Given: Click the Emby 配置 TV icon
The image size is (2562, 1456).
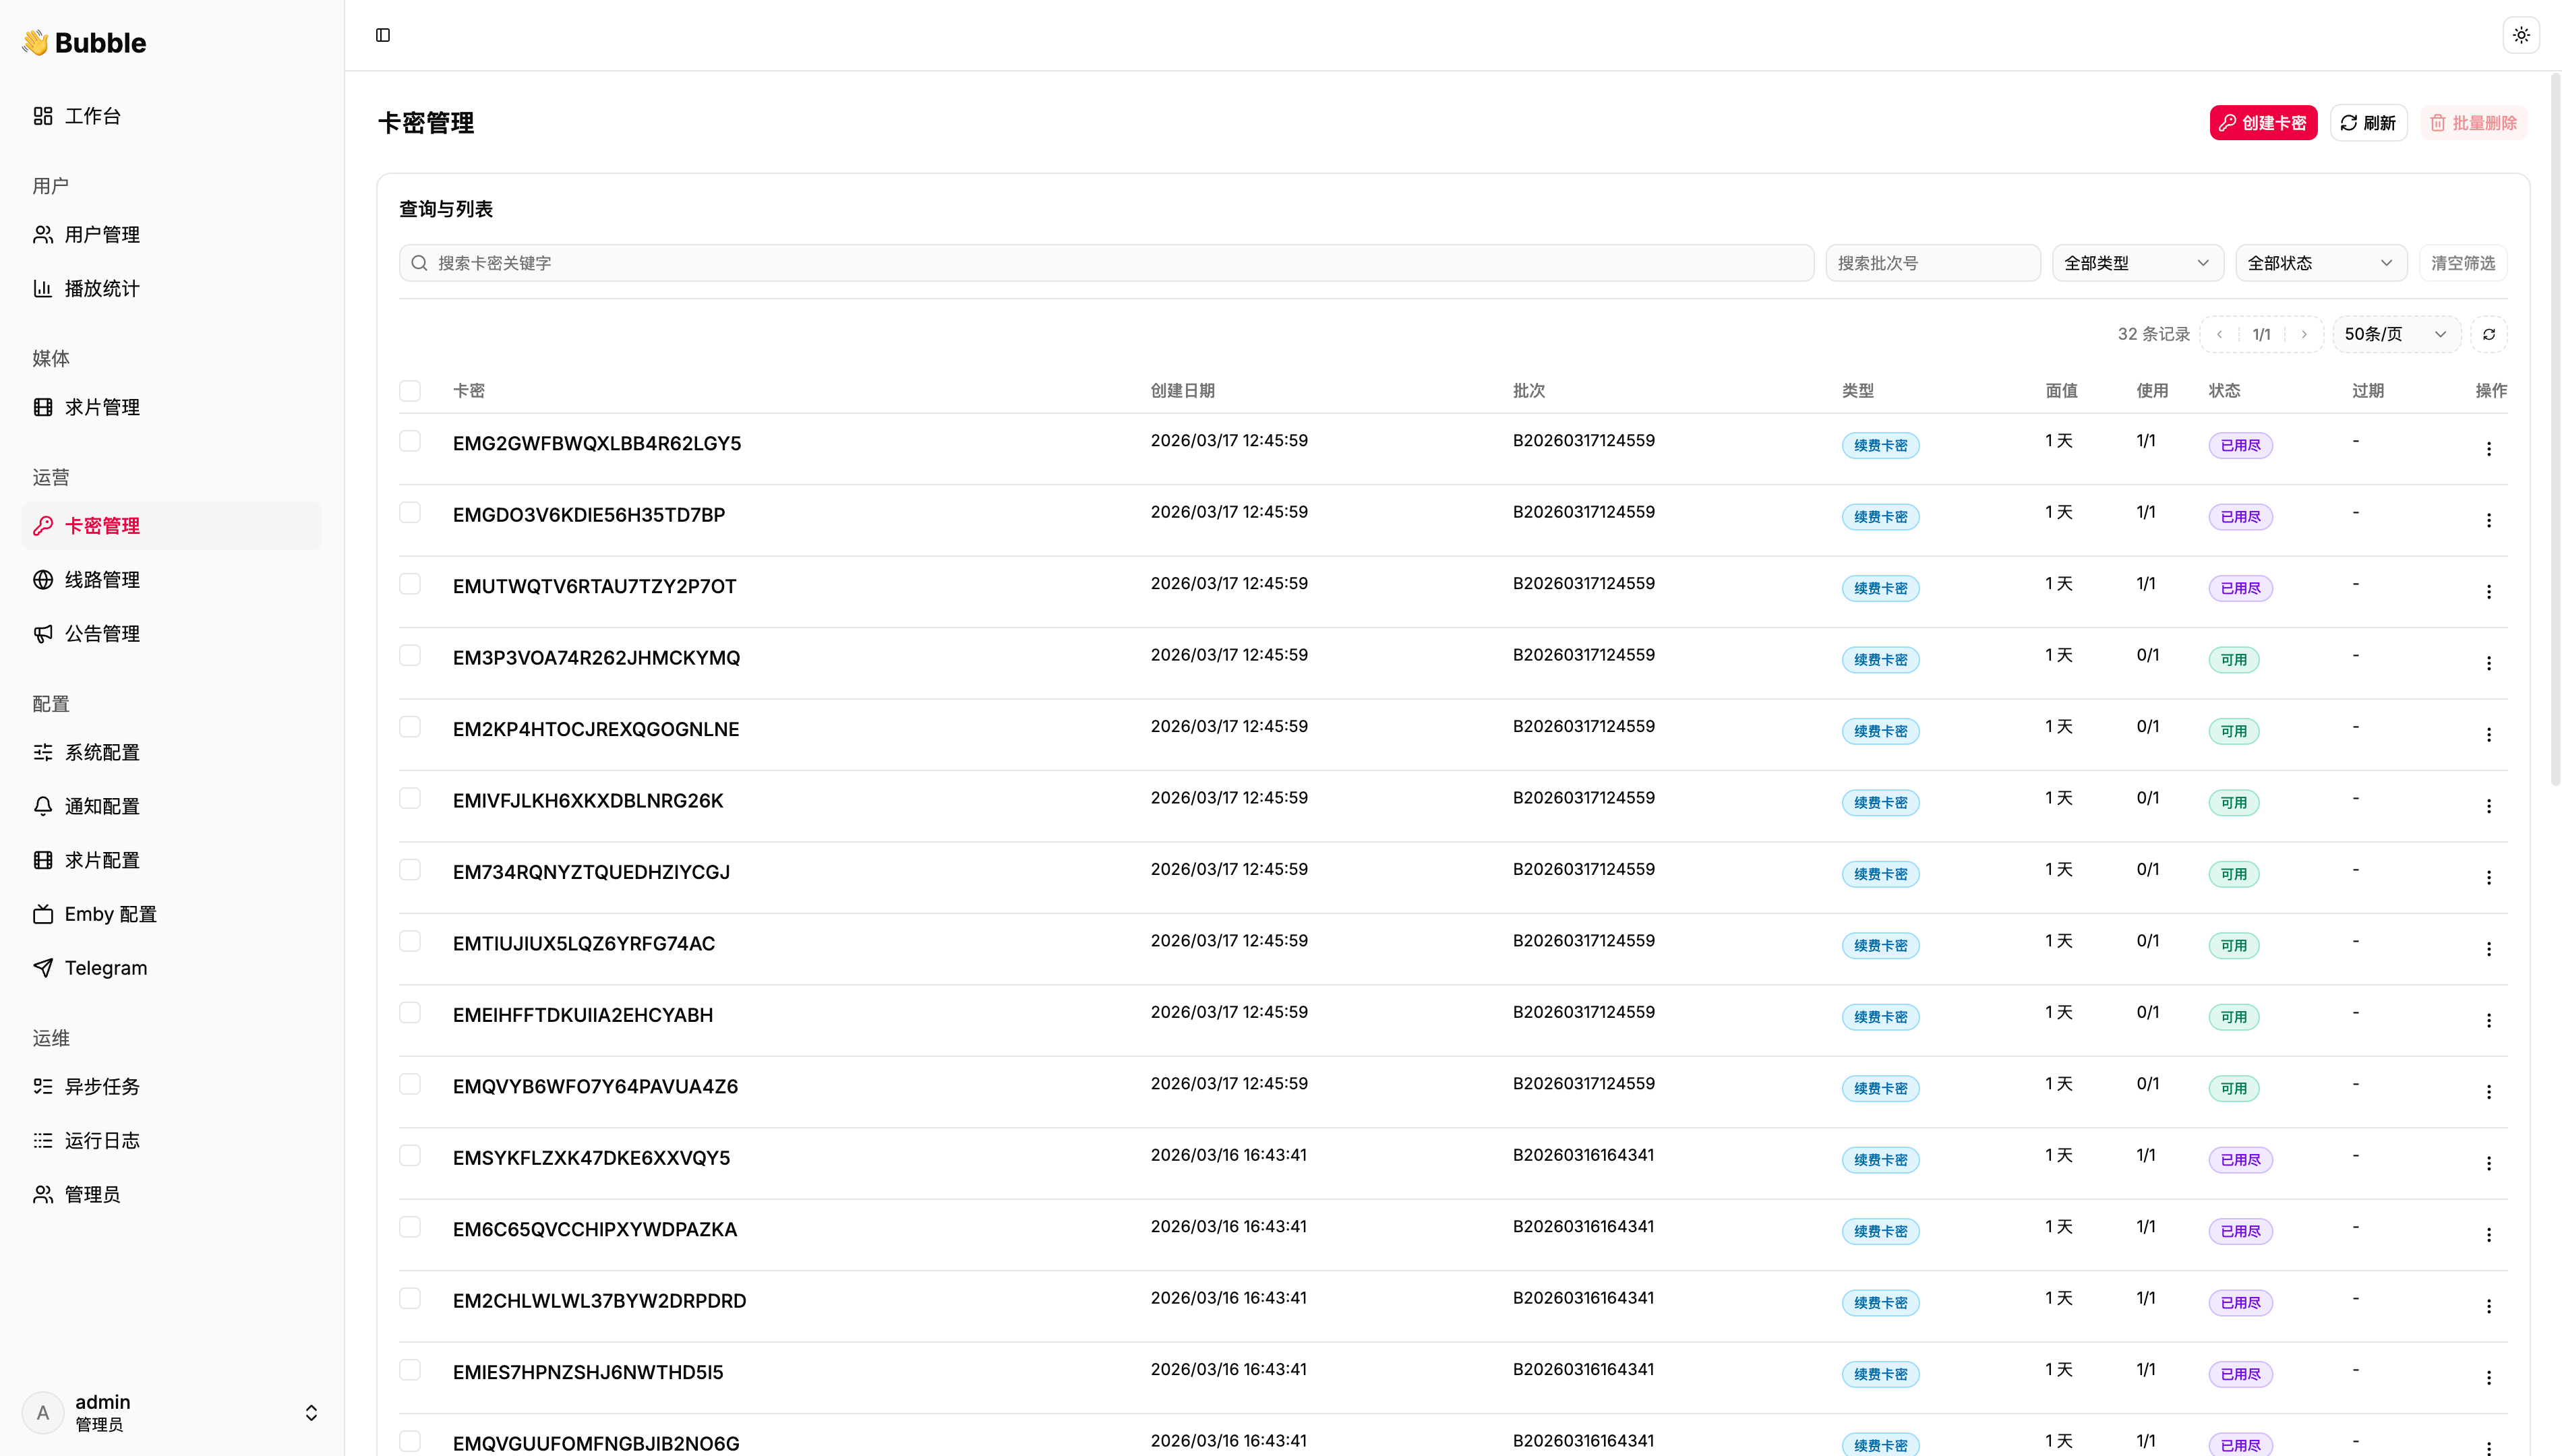Looking at the screenshot, I should tap(43, 913).
